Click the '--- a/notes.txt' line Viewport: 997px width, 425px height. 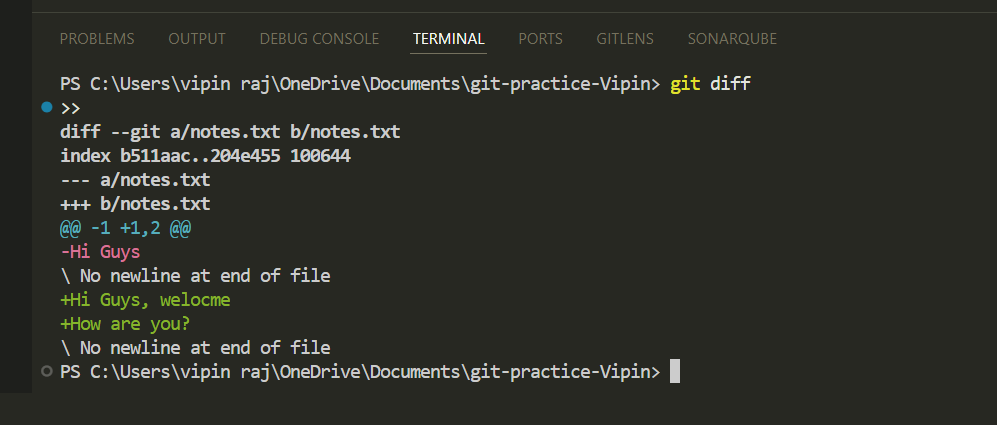(135, 180)
